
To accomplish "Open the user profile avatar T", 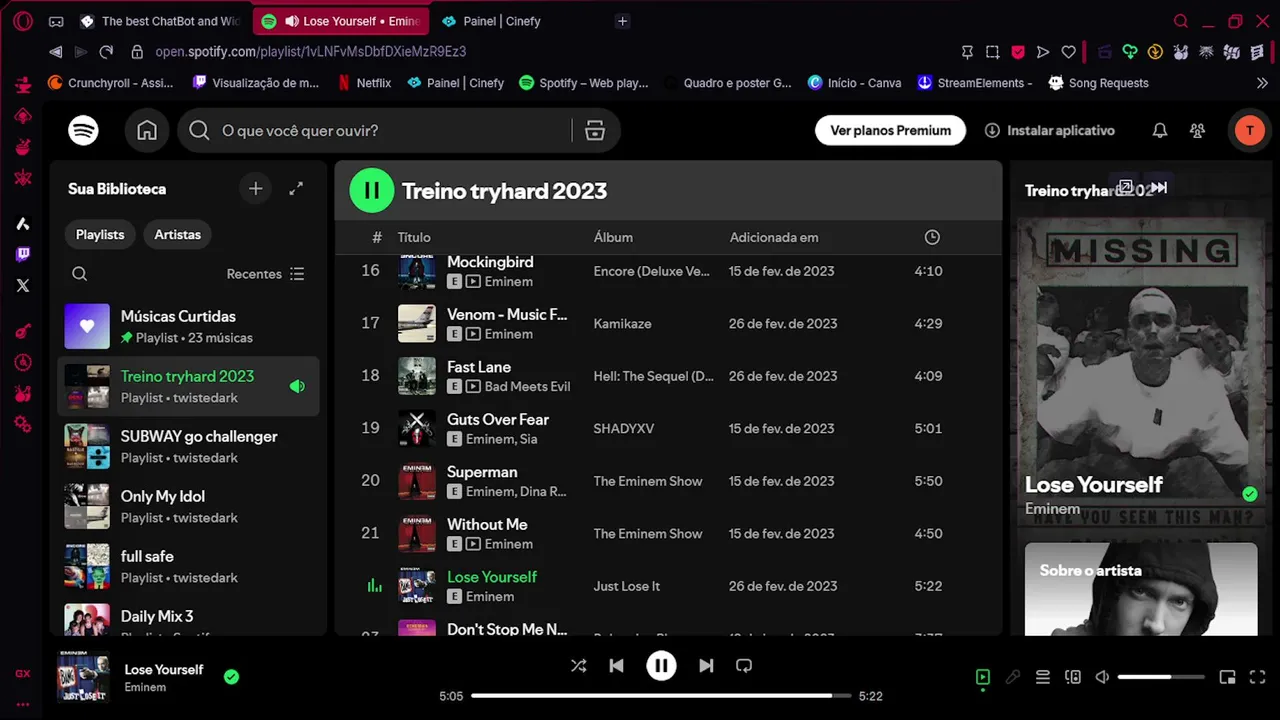I will tap(1249, 131).
